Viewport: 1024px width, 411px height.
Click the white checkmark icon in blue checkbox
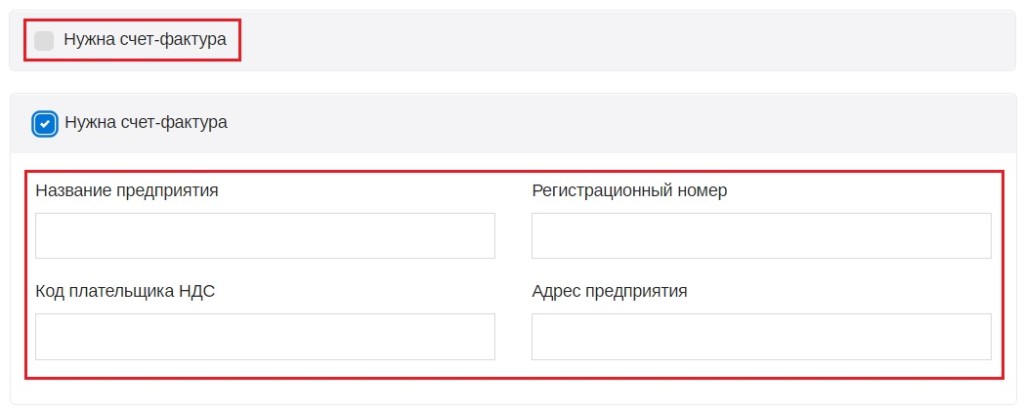tap(45, 123)
